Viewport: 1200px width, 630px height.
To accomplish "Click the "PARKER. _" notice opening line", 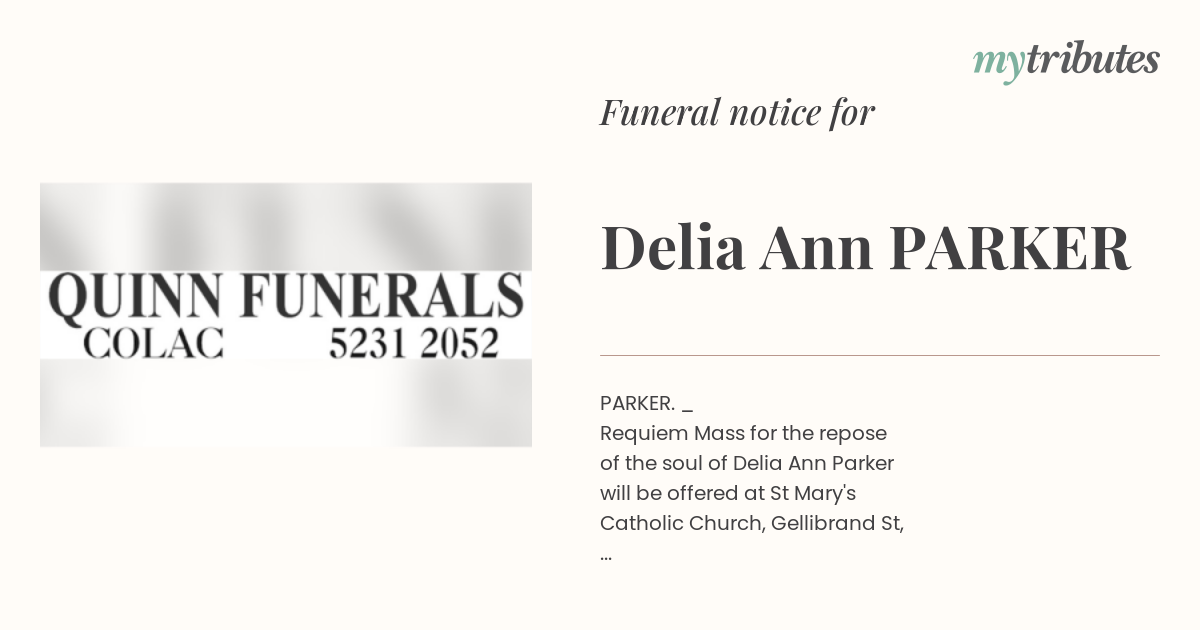I will click(x=646, y=403).
